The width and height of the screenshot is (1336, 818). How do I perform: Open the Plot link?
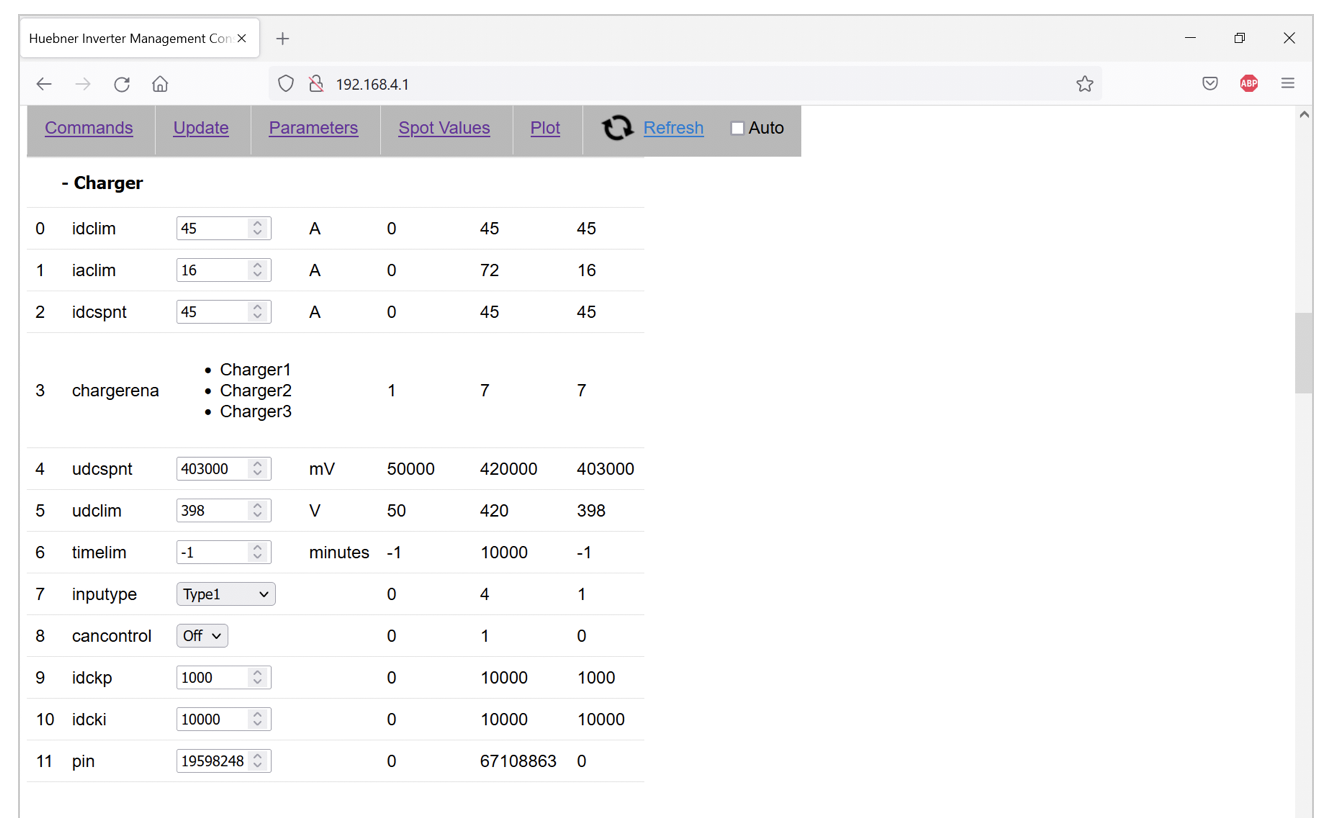(545, 128)
